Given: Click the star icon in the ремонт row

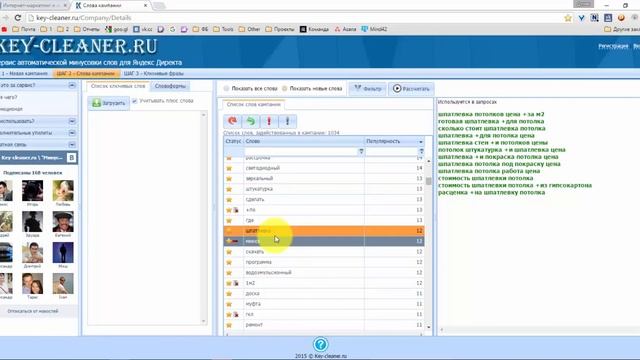Looking at the screenshot, I should (229, 325).
